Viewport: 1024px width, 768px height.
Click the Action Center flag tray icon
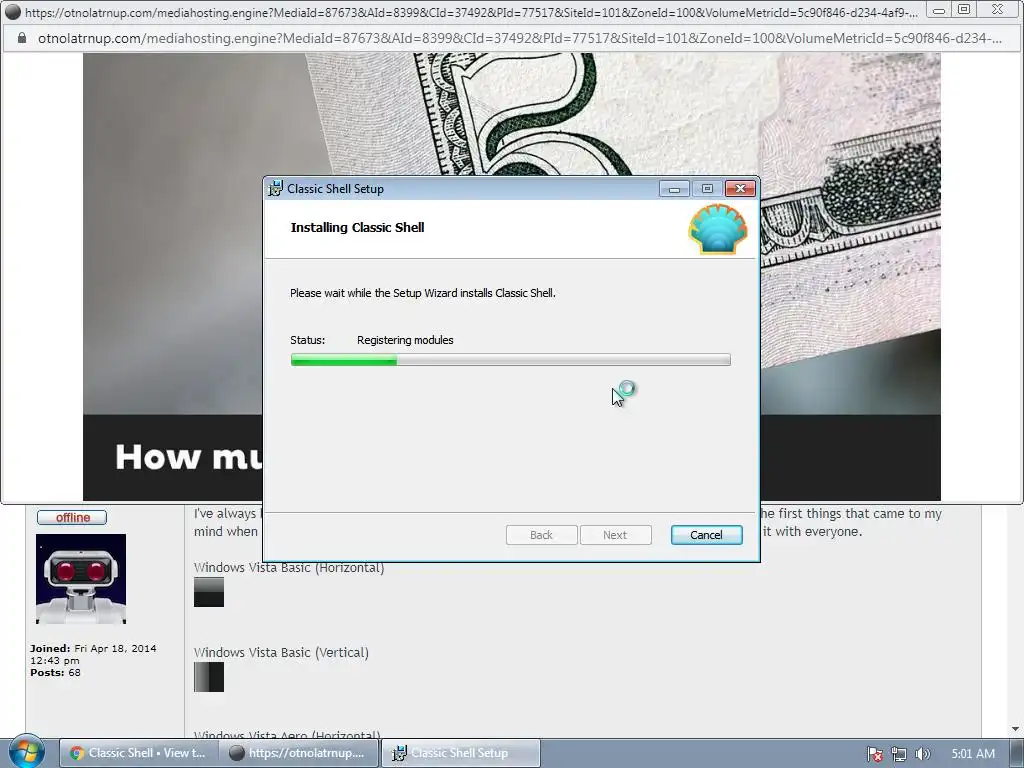click(874, 754)
